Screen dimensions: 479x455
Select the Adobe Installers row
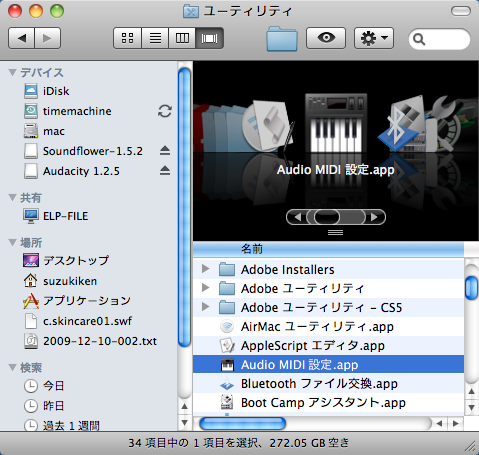[x=328, y=269]
